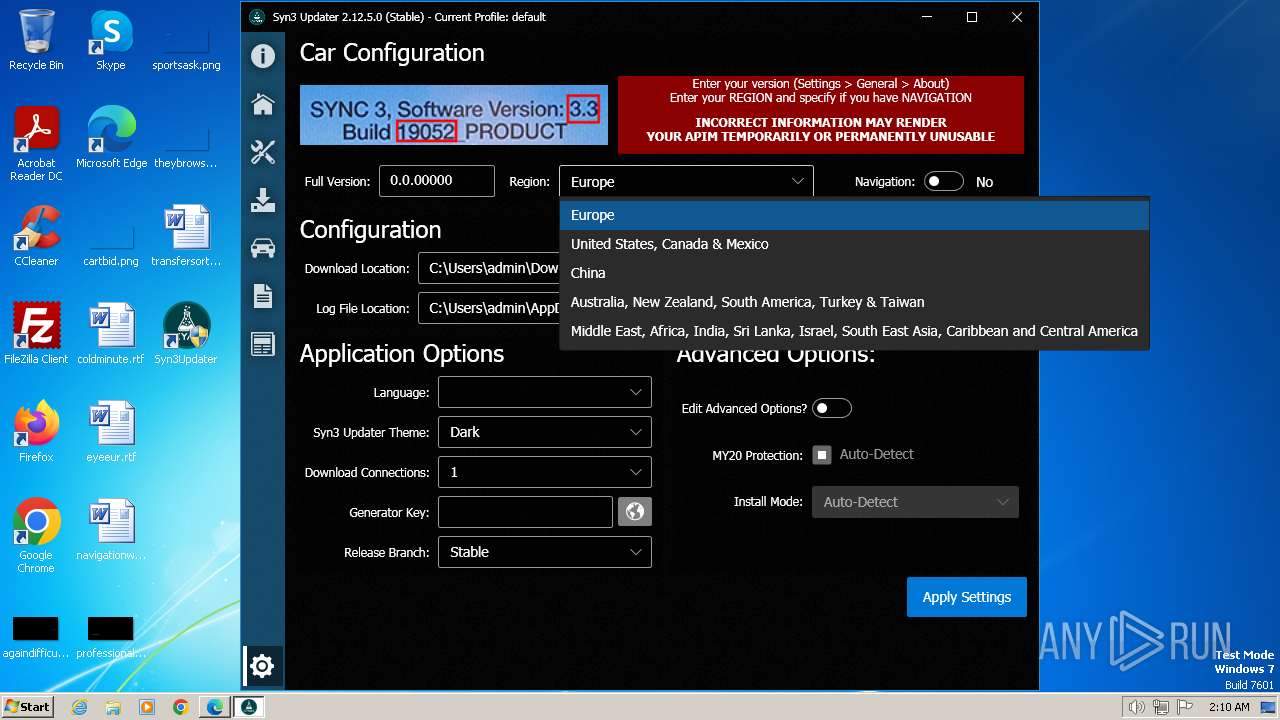
Task: Click the taskbar clock showing 2:10 AM
Action: [x=1229, y=707]
